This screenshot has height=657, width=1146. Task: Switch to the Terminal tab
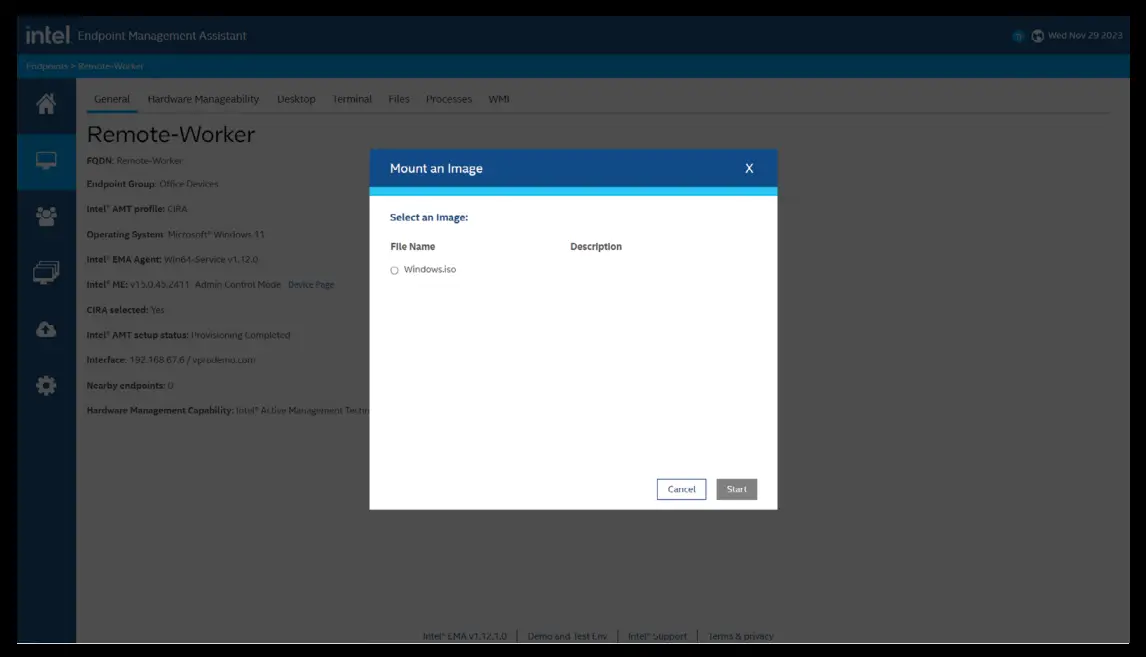pyautogui.click(x=352, y=99)
